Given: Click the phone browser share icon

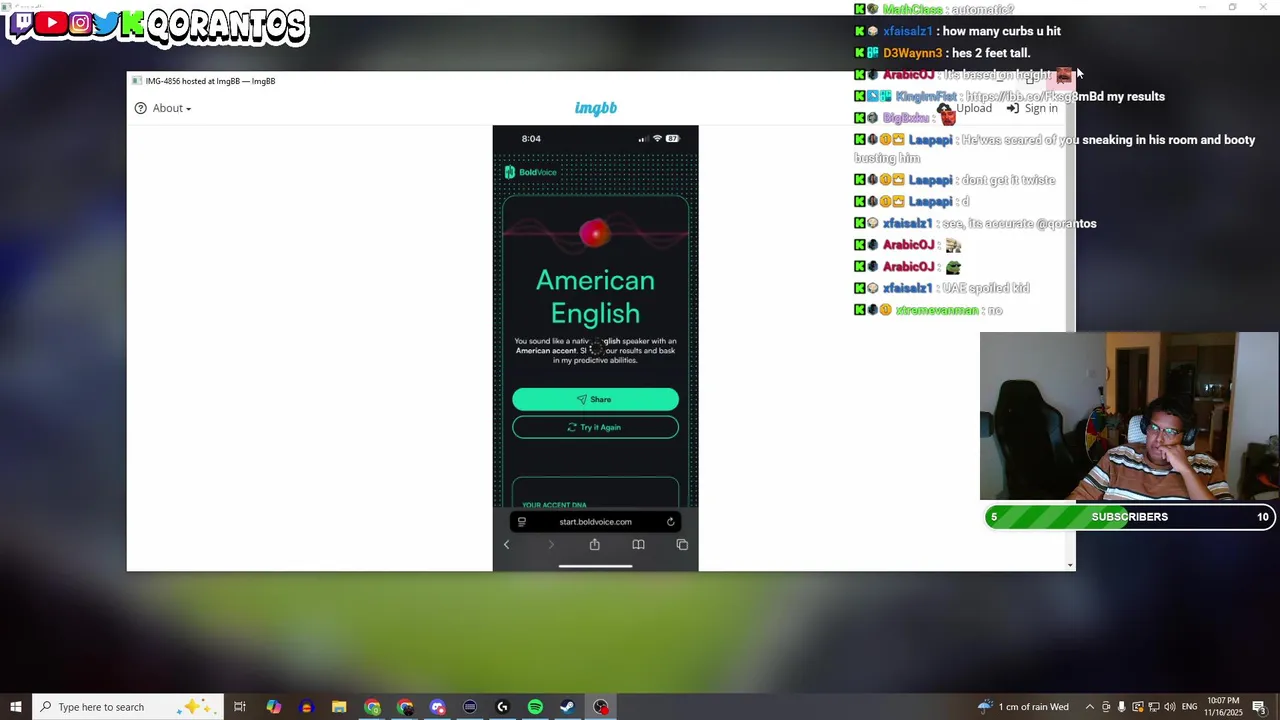Looking at the screenshot, I should coord(594,545).
